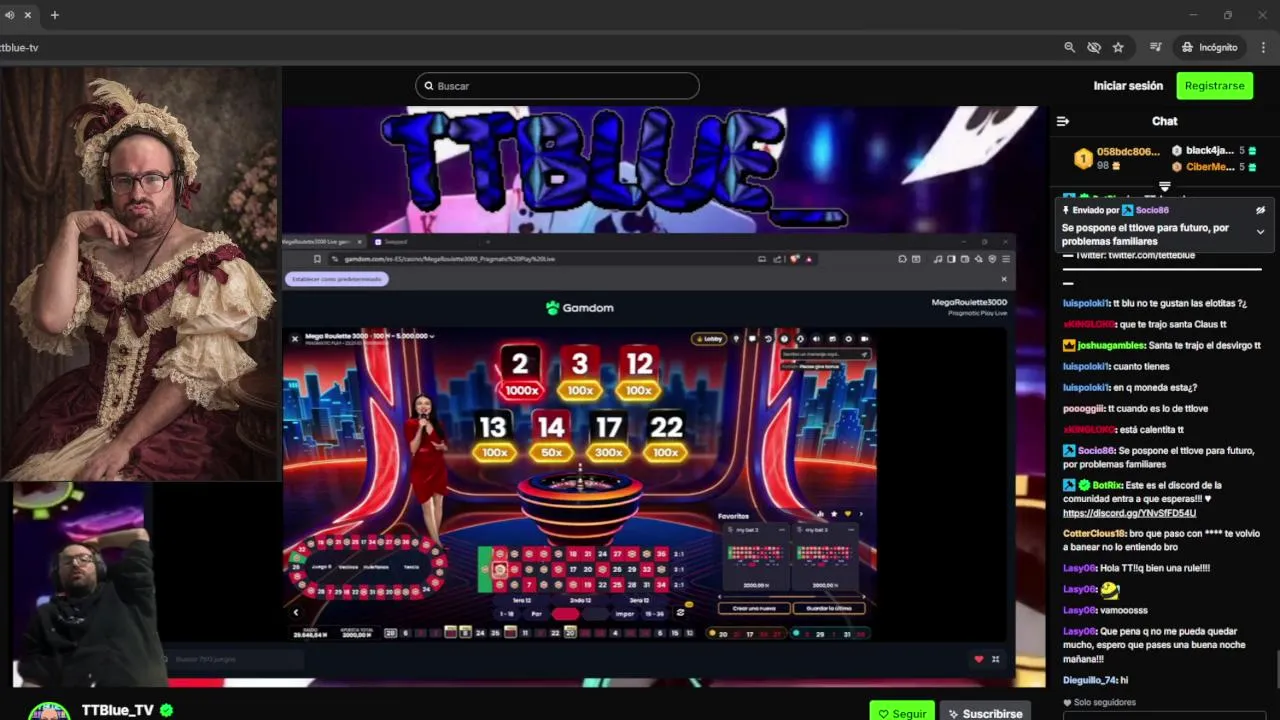Expand the leaderboard with the down chevron
1280x720 pixels.
pyautogui.click(x=1164, y=186)
